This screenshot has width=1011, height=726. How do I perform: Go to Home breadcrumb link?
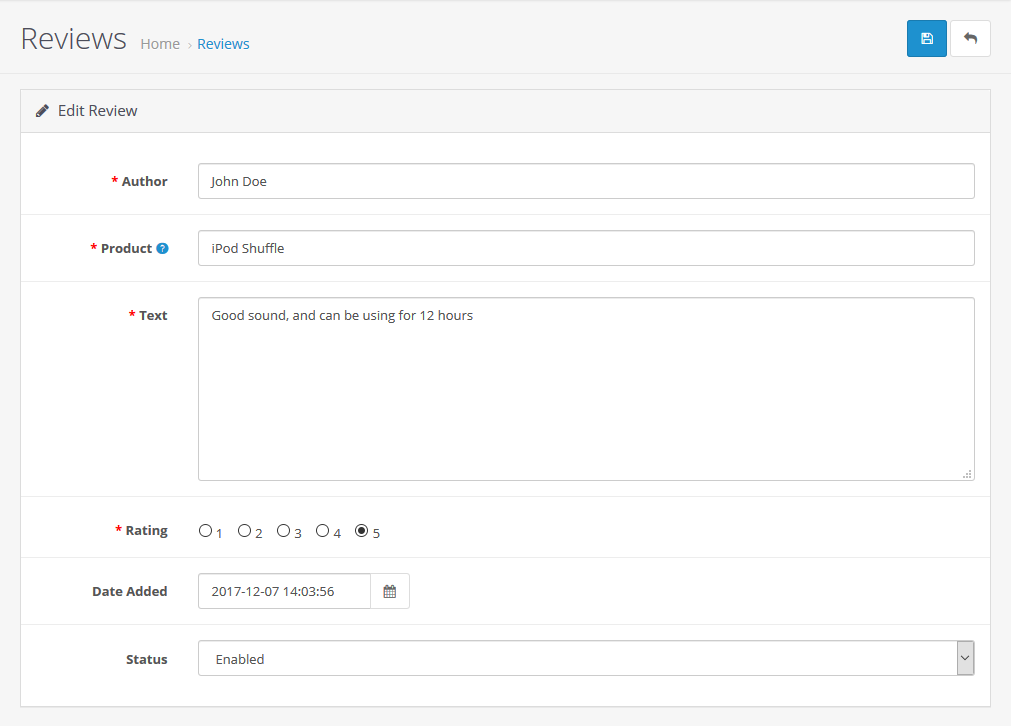[160, 44]
